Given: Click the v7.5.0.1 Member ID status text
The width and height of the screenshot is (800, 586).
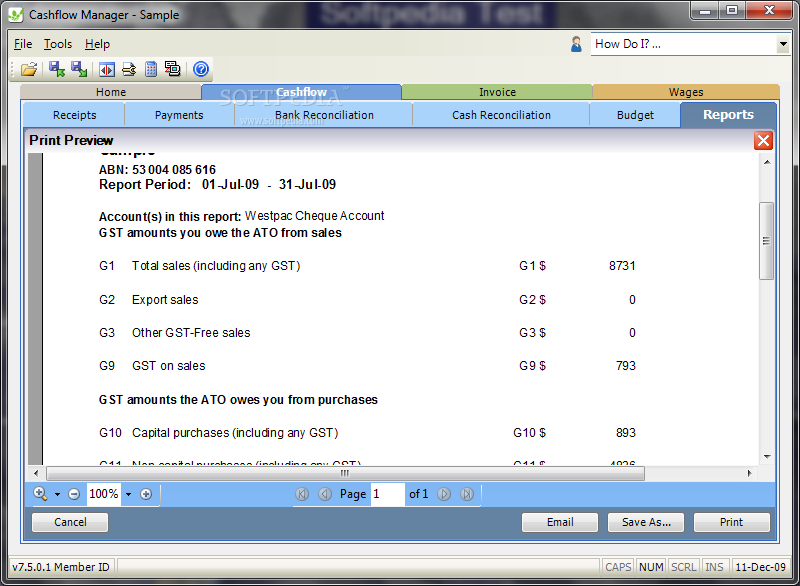Looking at the screenshot, I should (61, 567).
